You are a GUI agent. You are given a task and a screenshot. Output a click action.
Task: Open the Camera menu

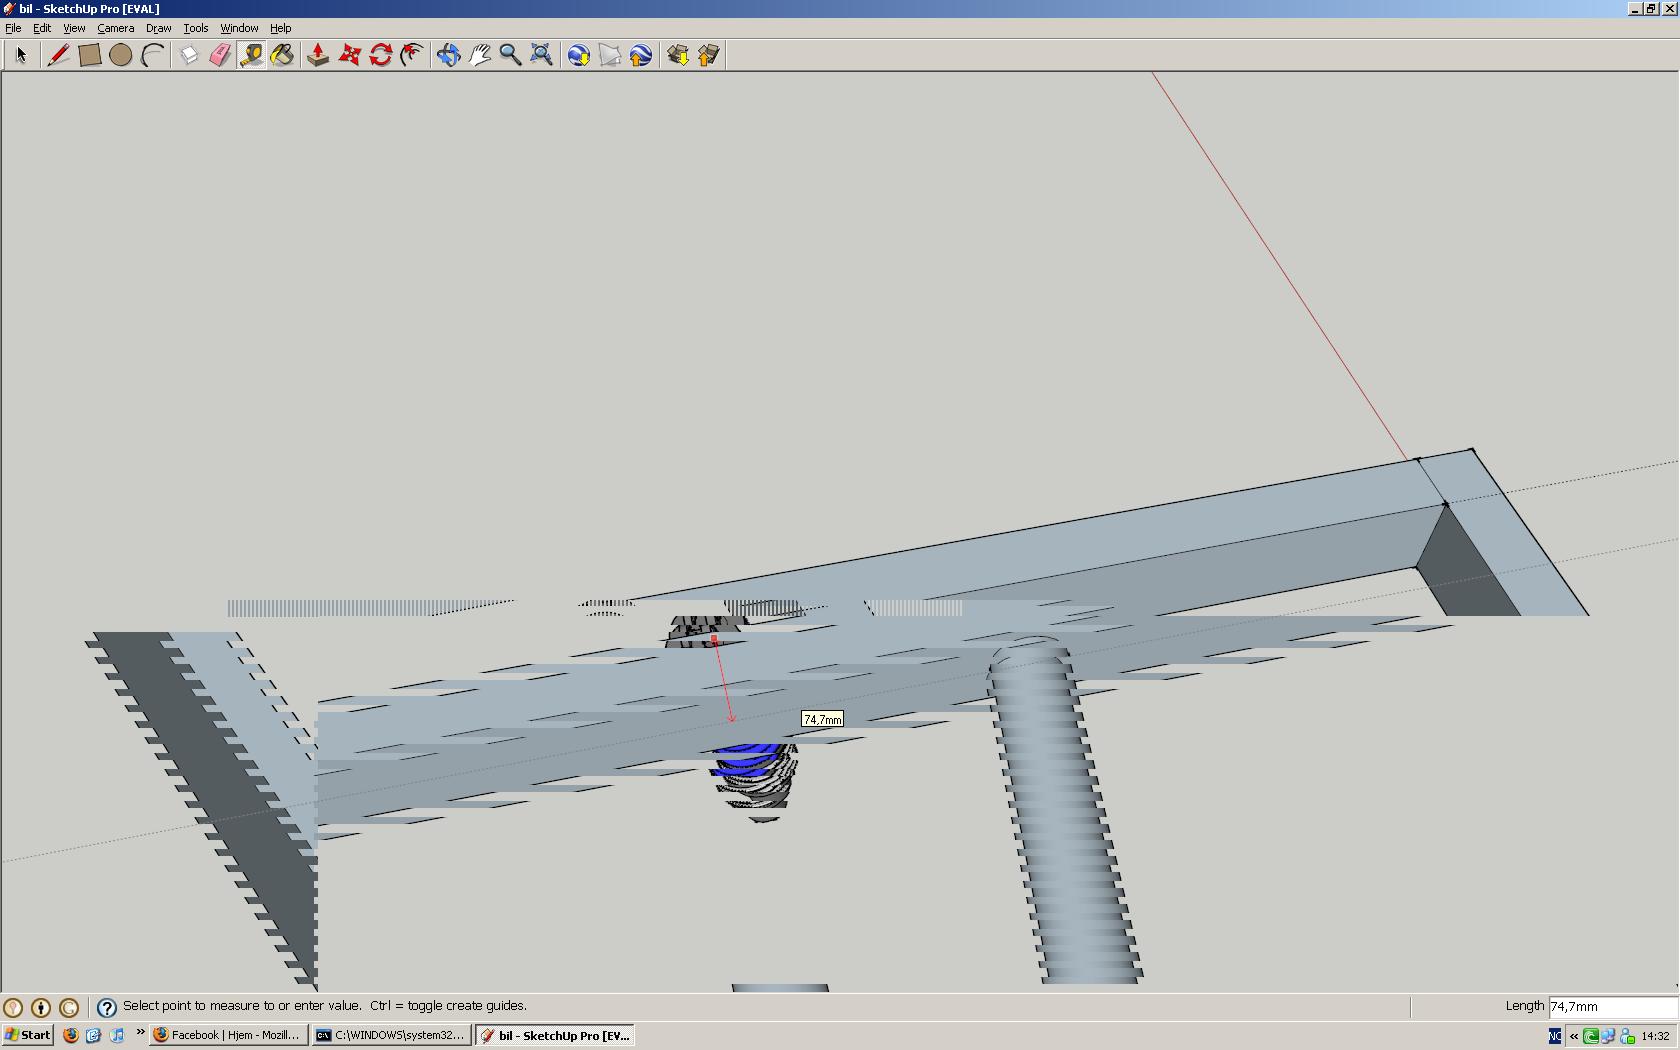coord(116,28)
